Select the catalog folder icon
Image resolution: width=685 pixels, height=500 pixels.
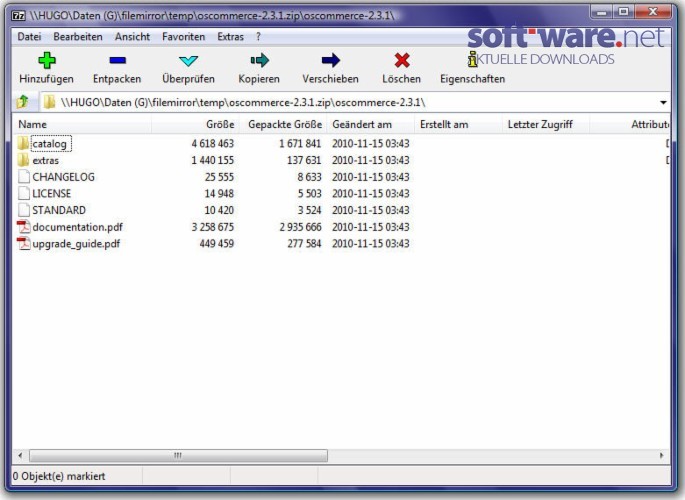(x=24, y=143)
